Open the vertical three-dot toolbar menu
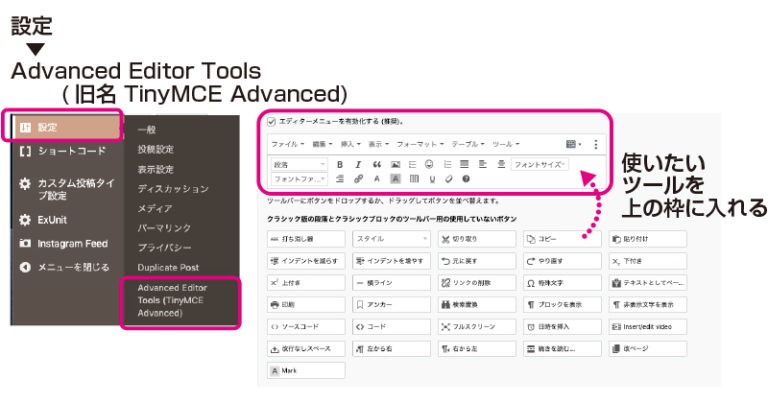The image size is (768, 403). point(596,144)
